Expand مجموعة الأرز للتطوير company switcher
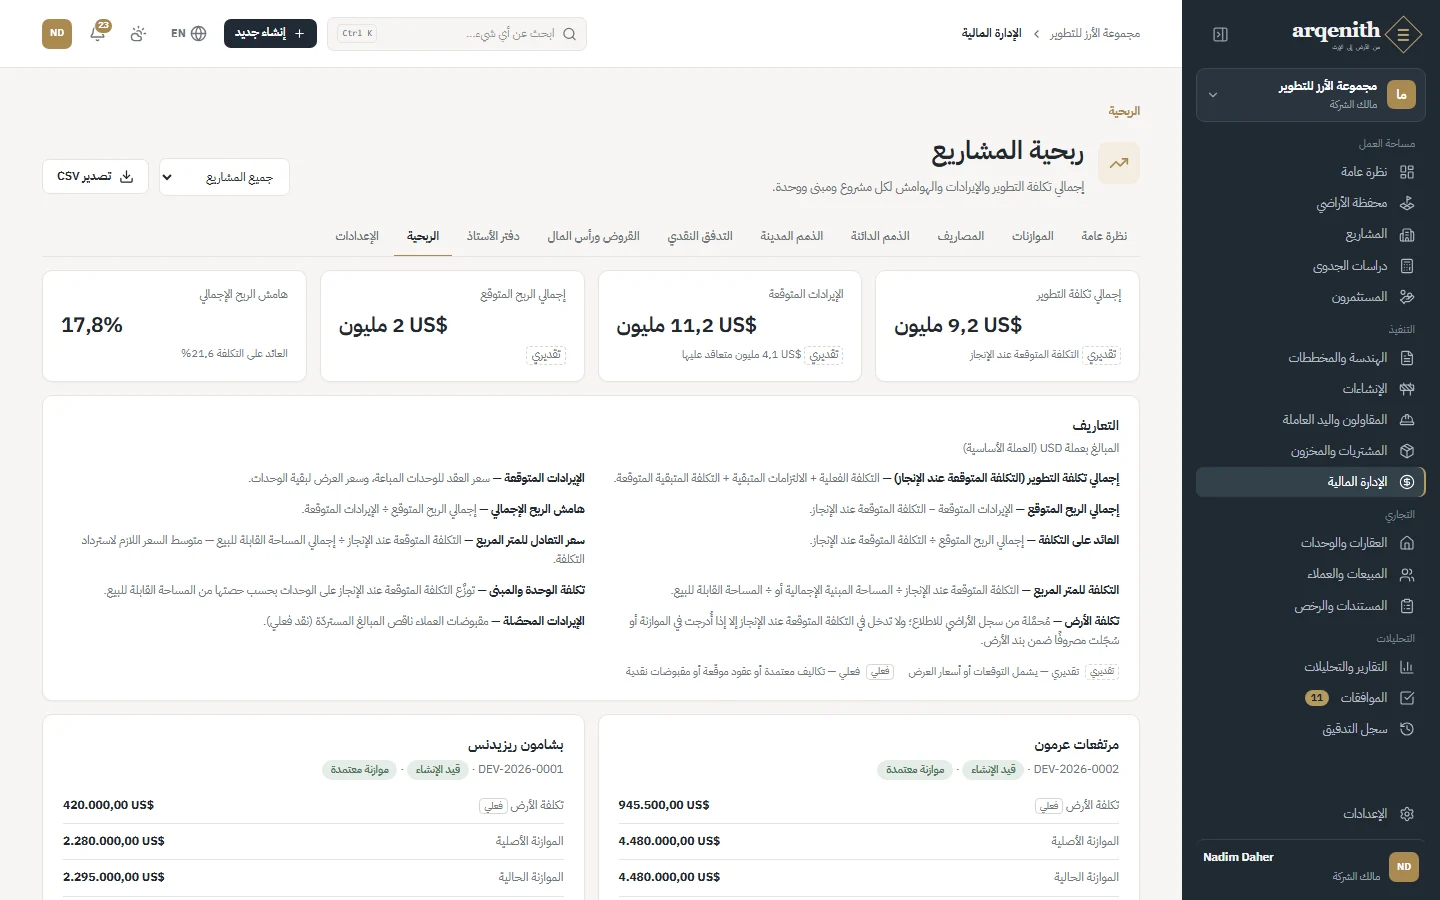The height and width of the screenshot is (900, 1440). 1311,95
